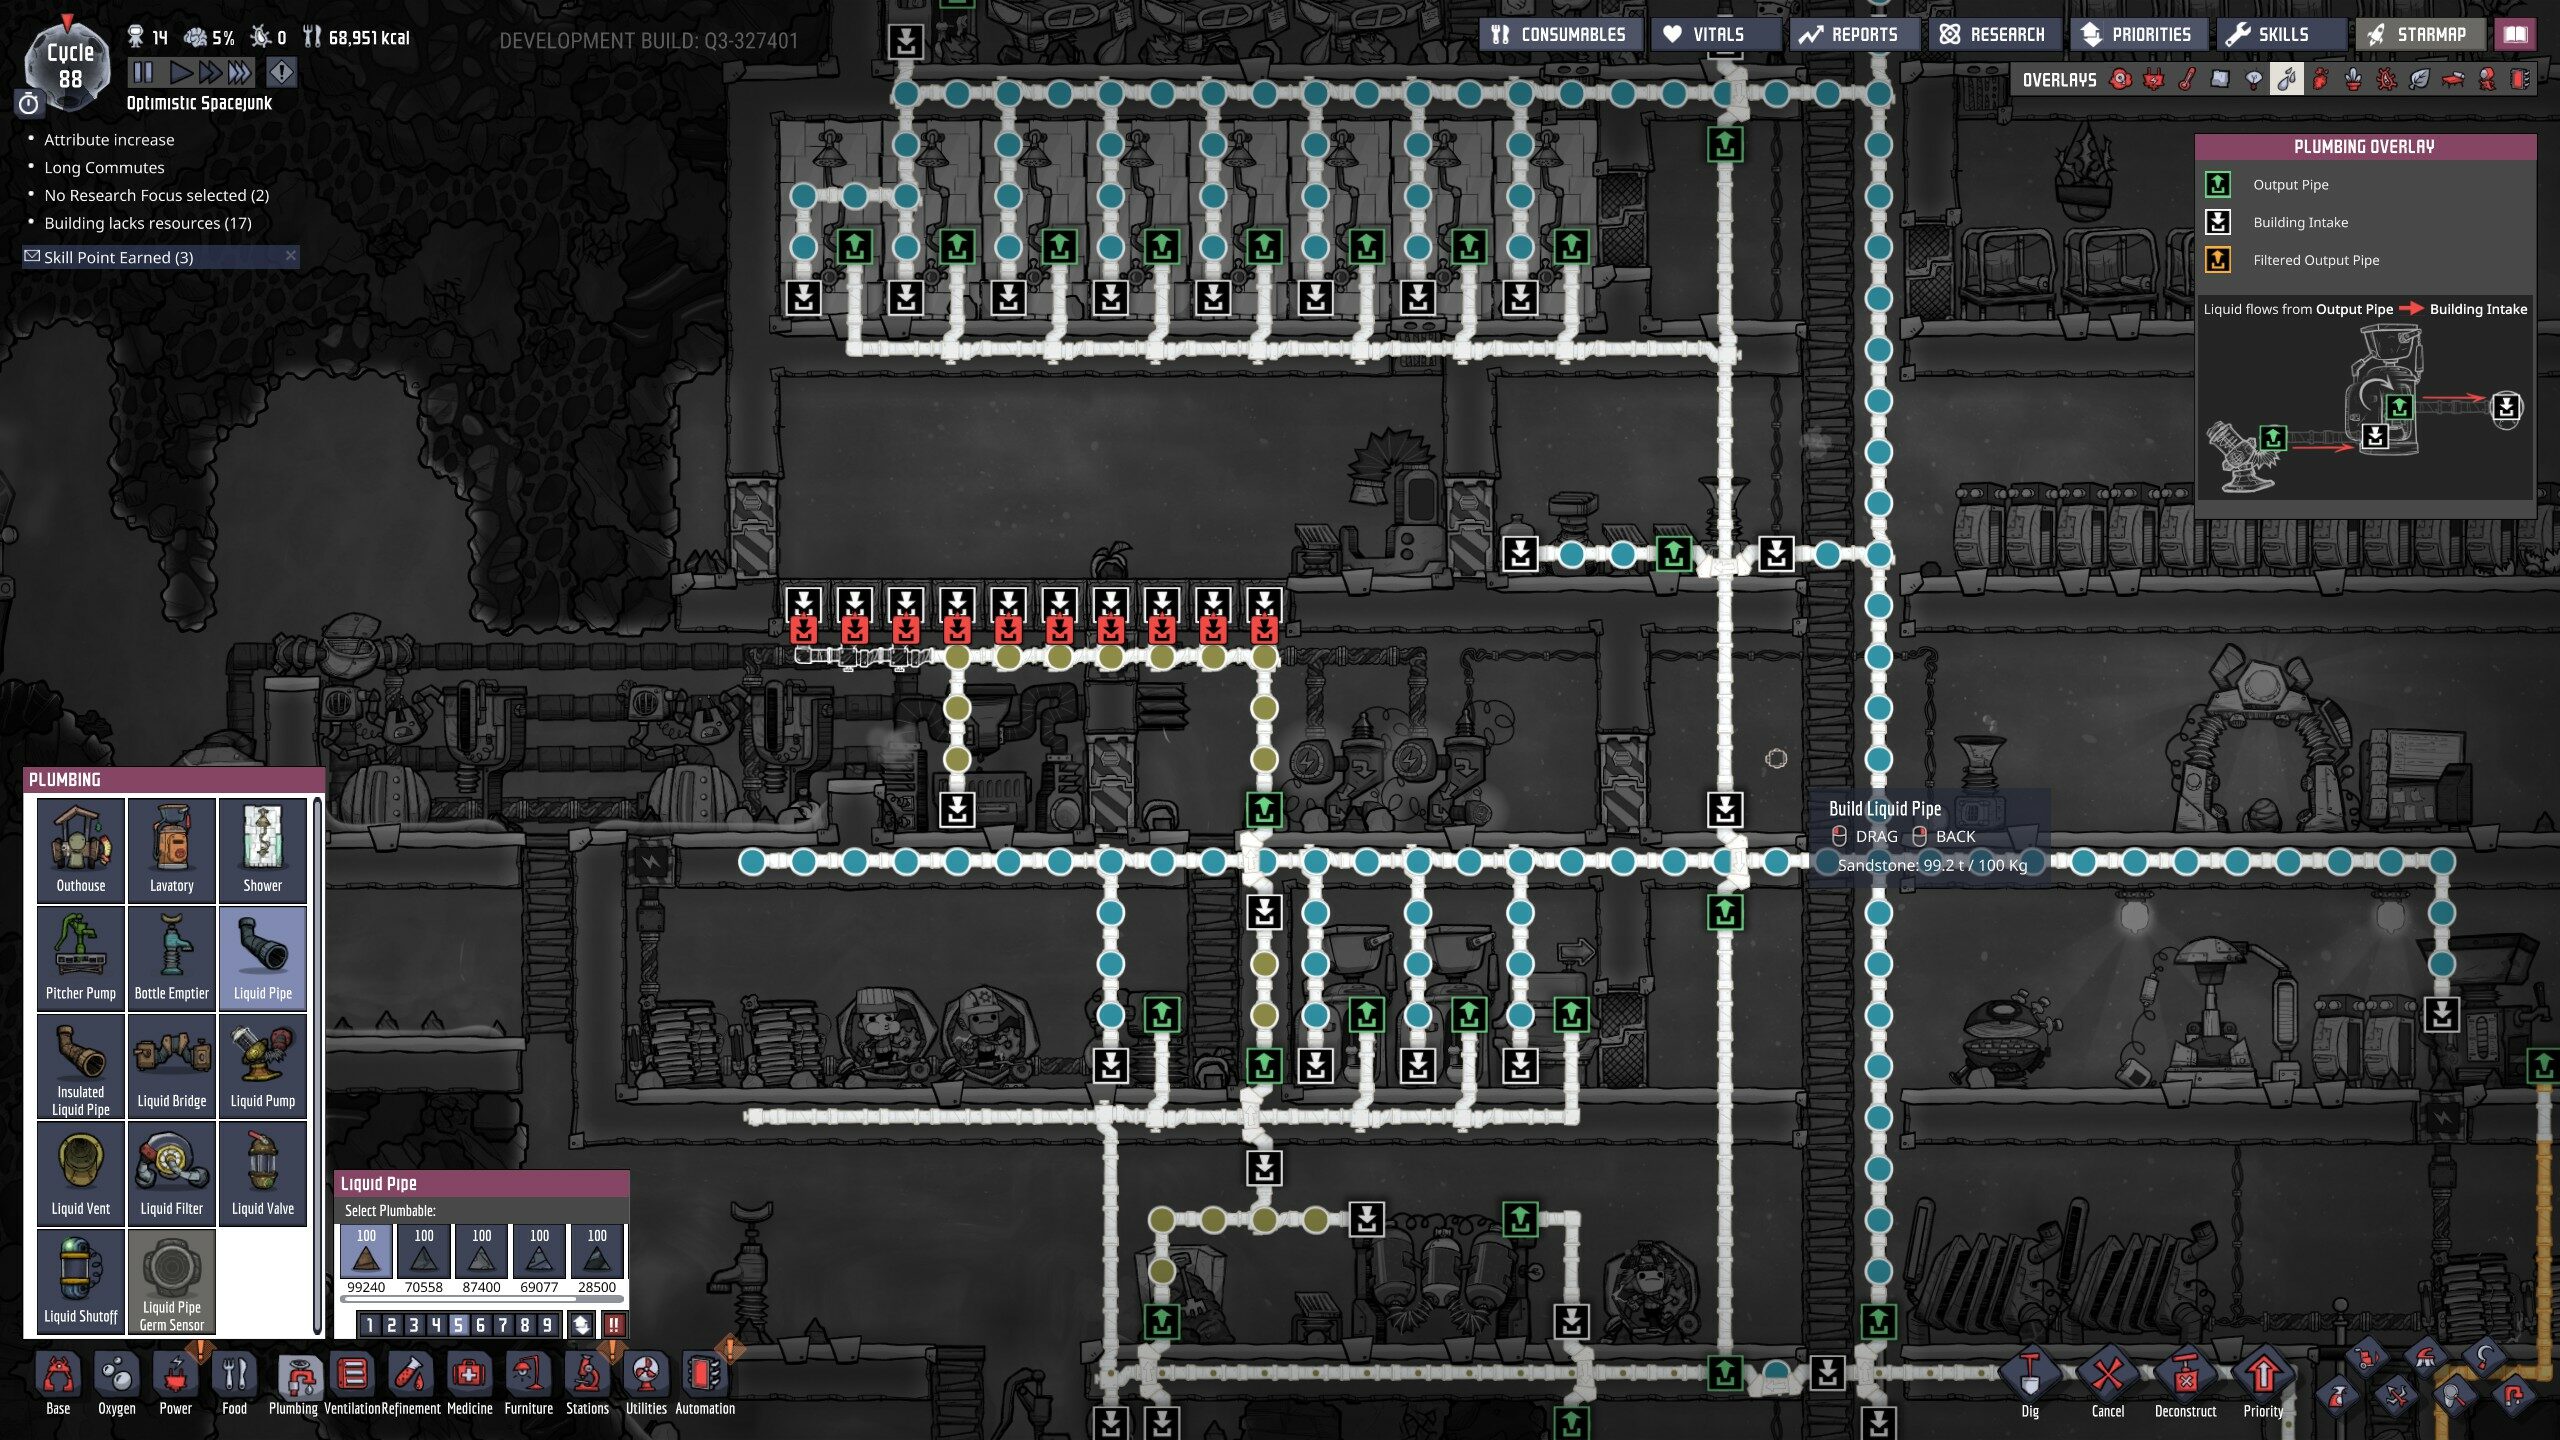Open the Consumables menu
Image resolution: width=2560 pixels, height=1440 pixels.
point(1559,34)
